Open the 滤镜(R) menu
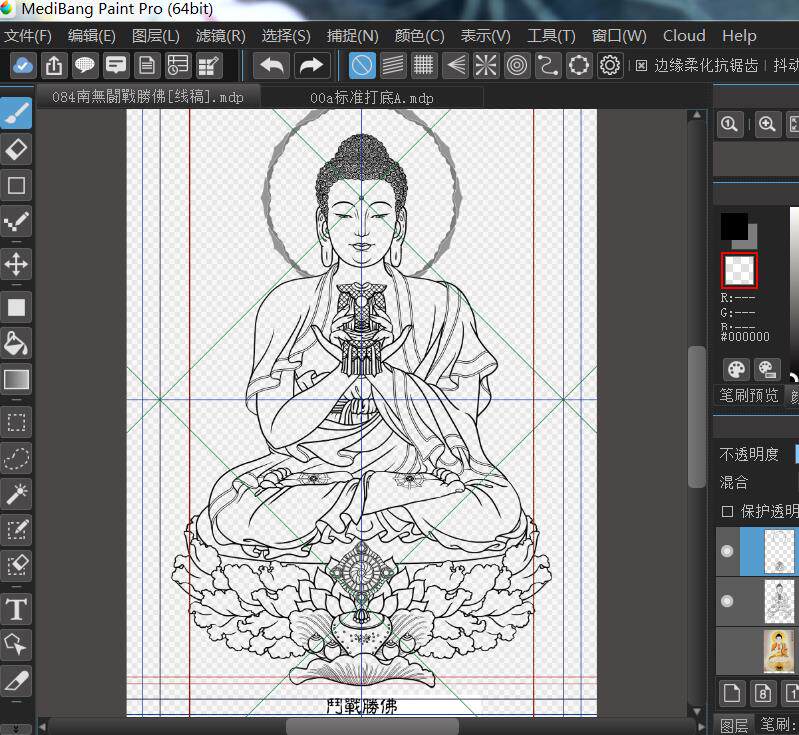 click(x=221, y=36)
